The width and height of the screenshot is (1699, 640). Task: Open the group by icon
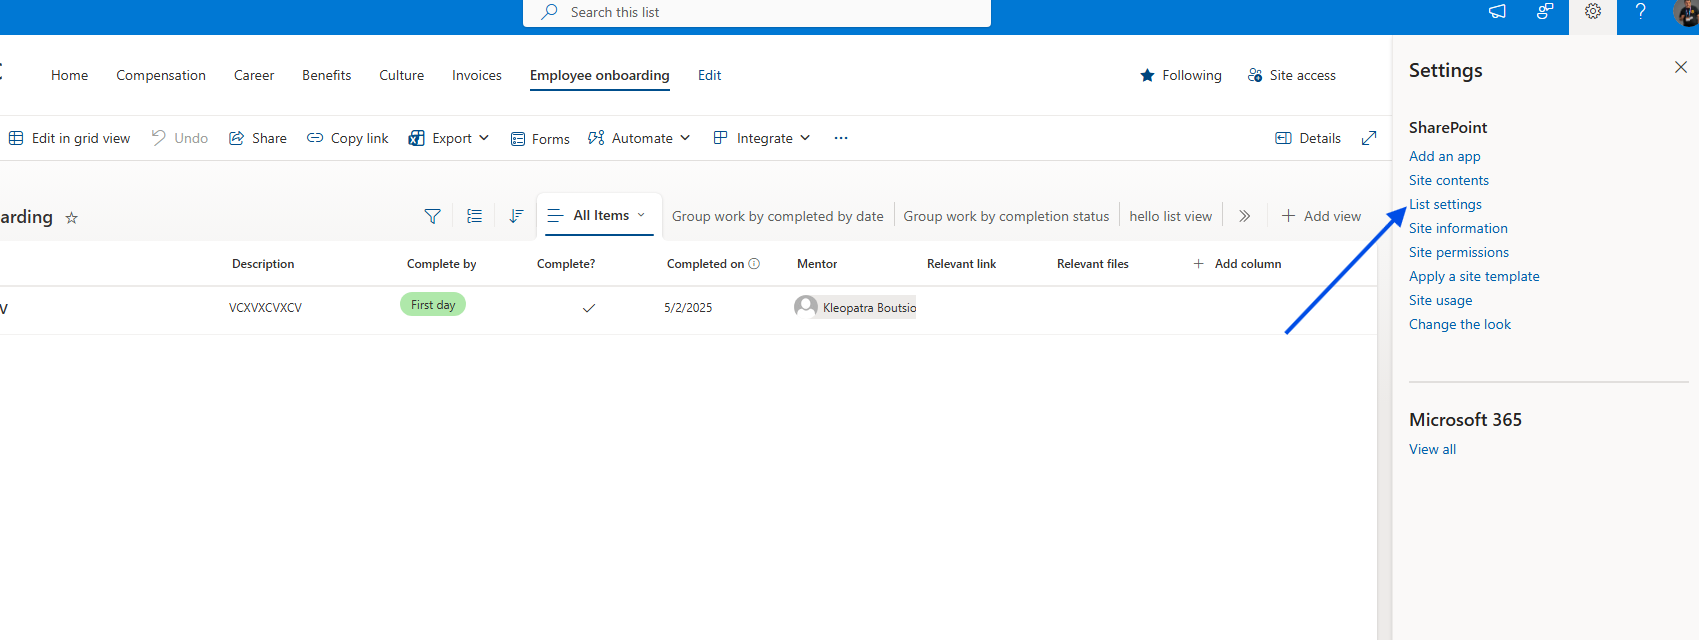point(474,216)
